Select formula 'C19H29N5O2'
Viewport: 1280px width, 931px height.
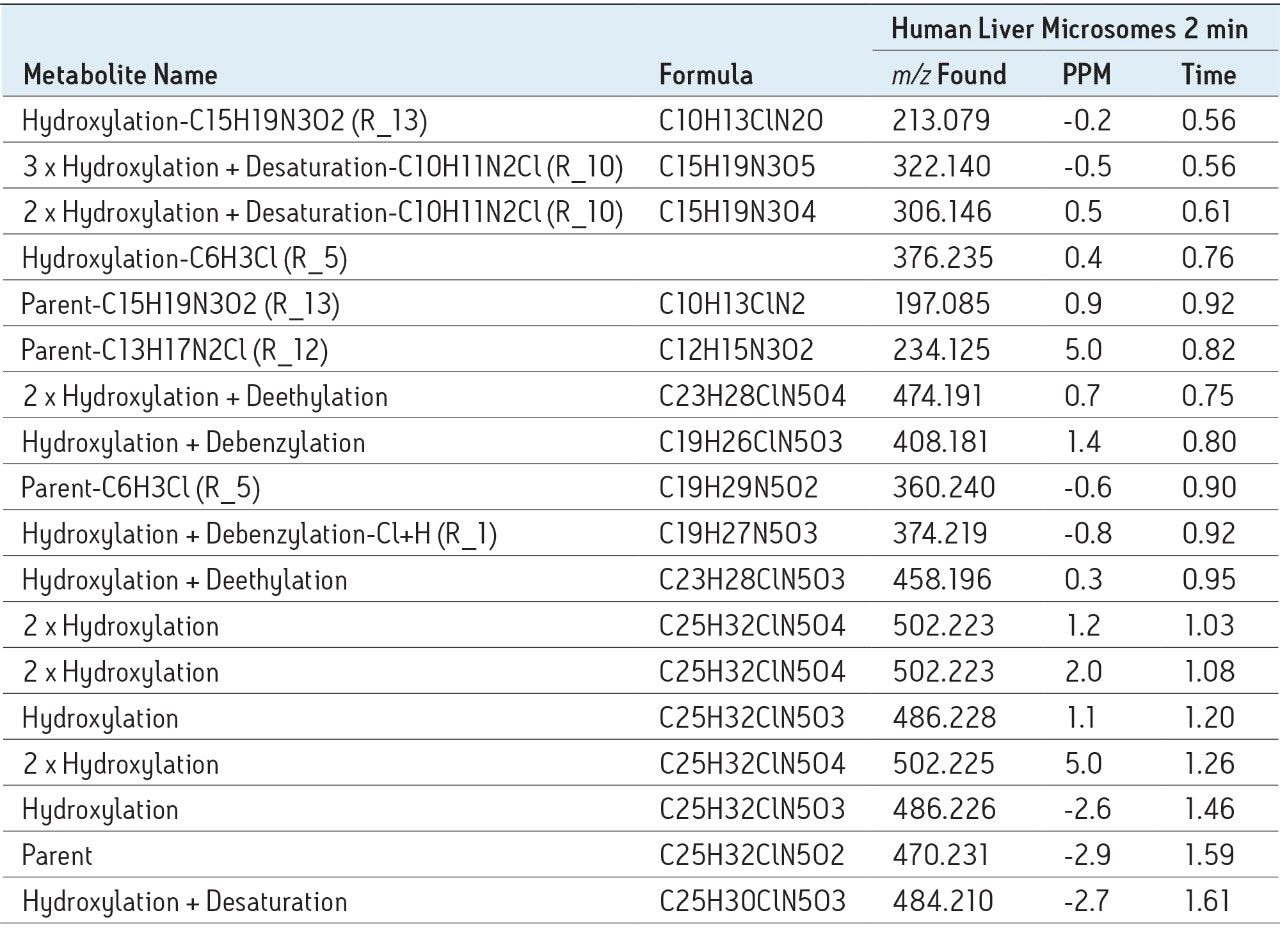(738, 489)
